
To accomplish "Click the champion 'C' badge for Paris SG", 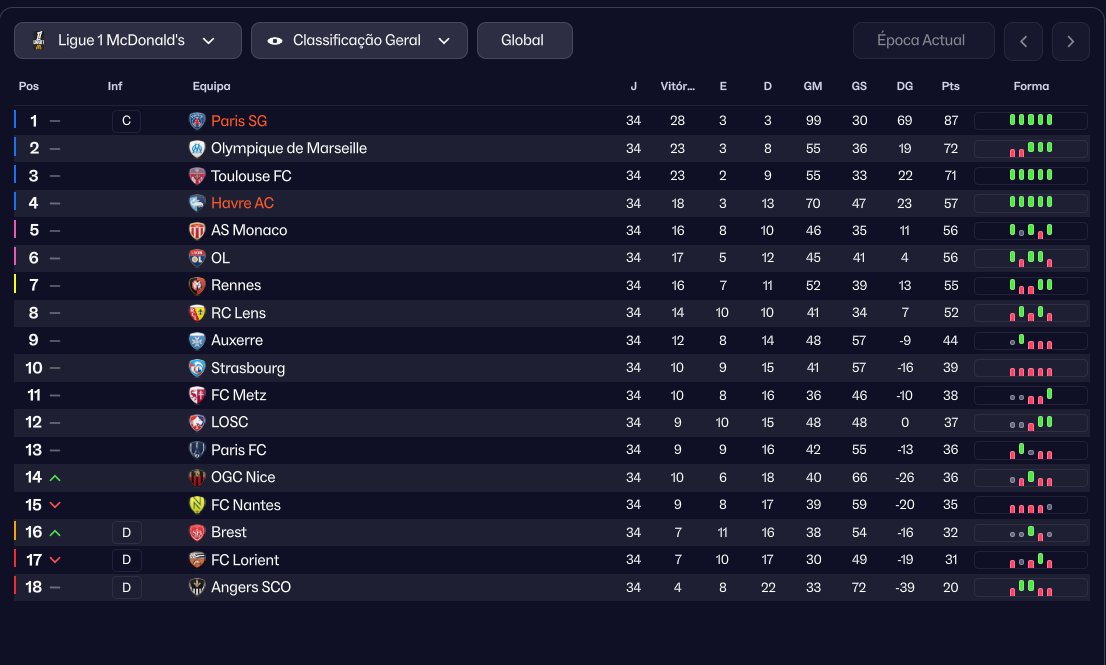I will 126,121.
